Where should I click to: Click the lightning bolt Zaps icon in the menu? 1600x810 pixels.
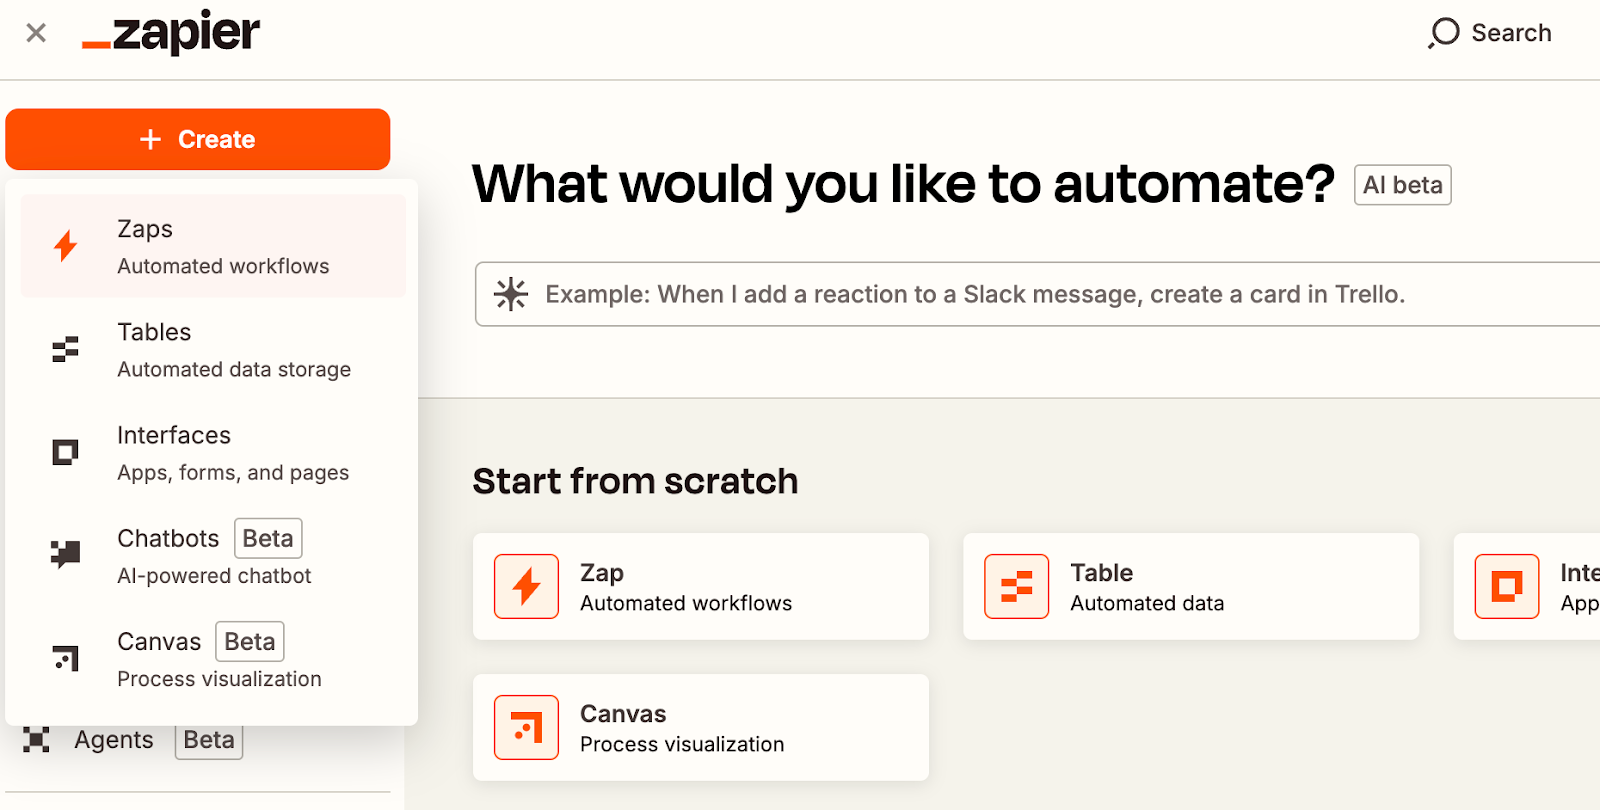pyautogui.click(x=66, y=246)
